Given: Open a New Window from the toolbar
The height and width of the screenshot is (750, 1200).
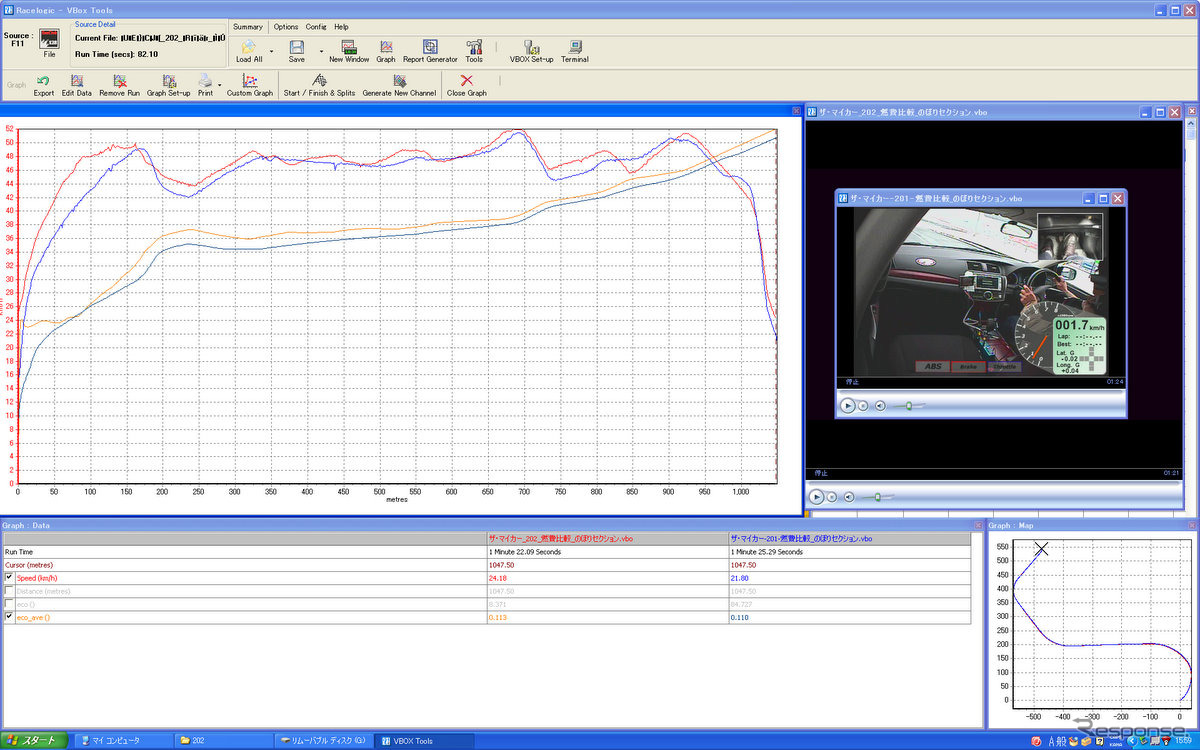Looking at the screenshot, I should (349, 51).
